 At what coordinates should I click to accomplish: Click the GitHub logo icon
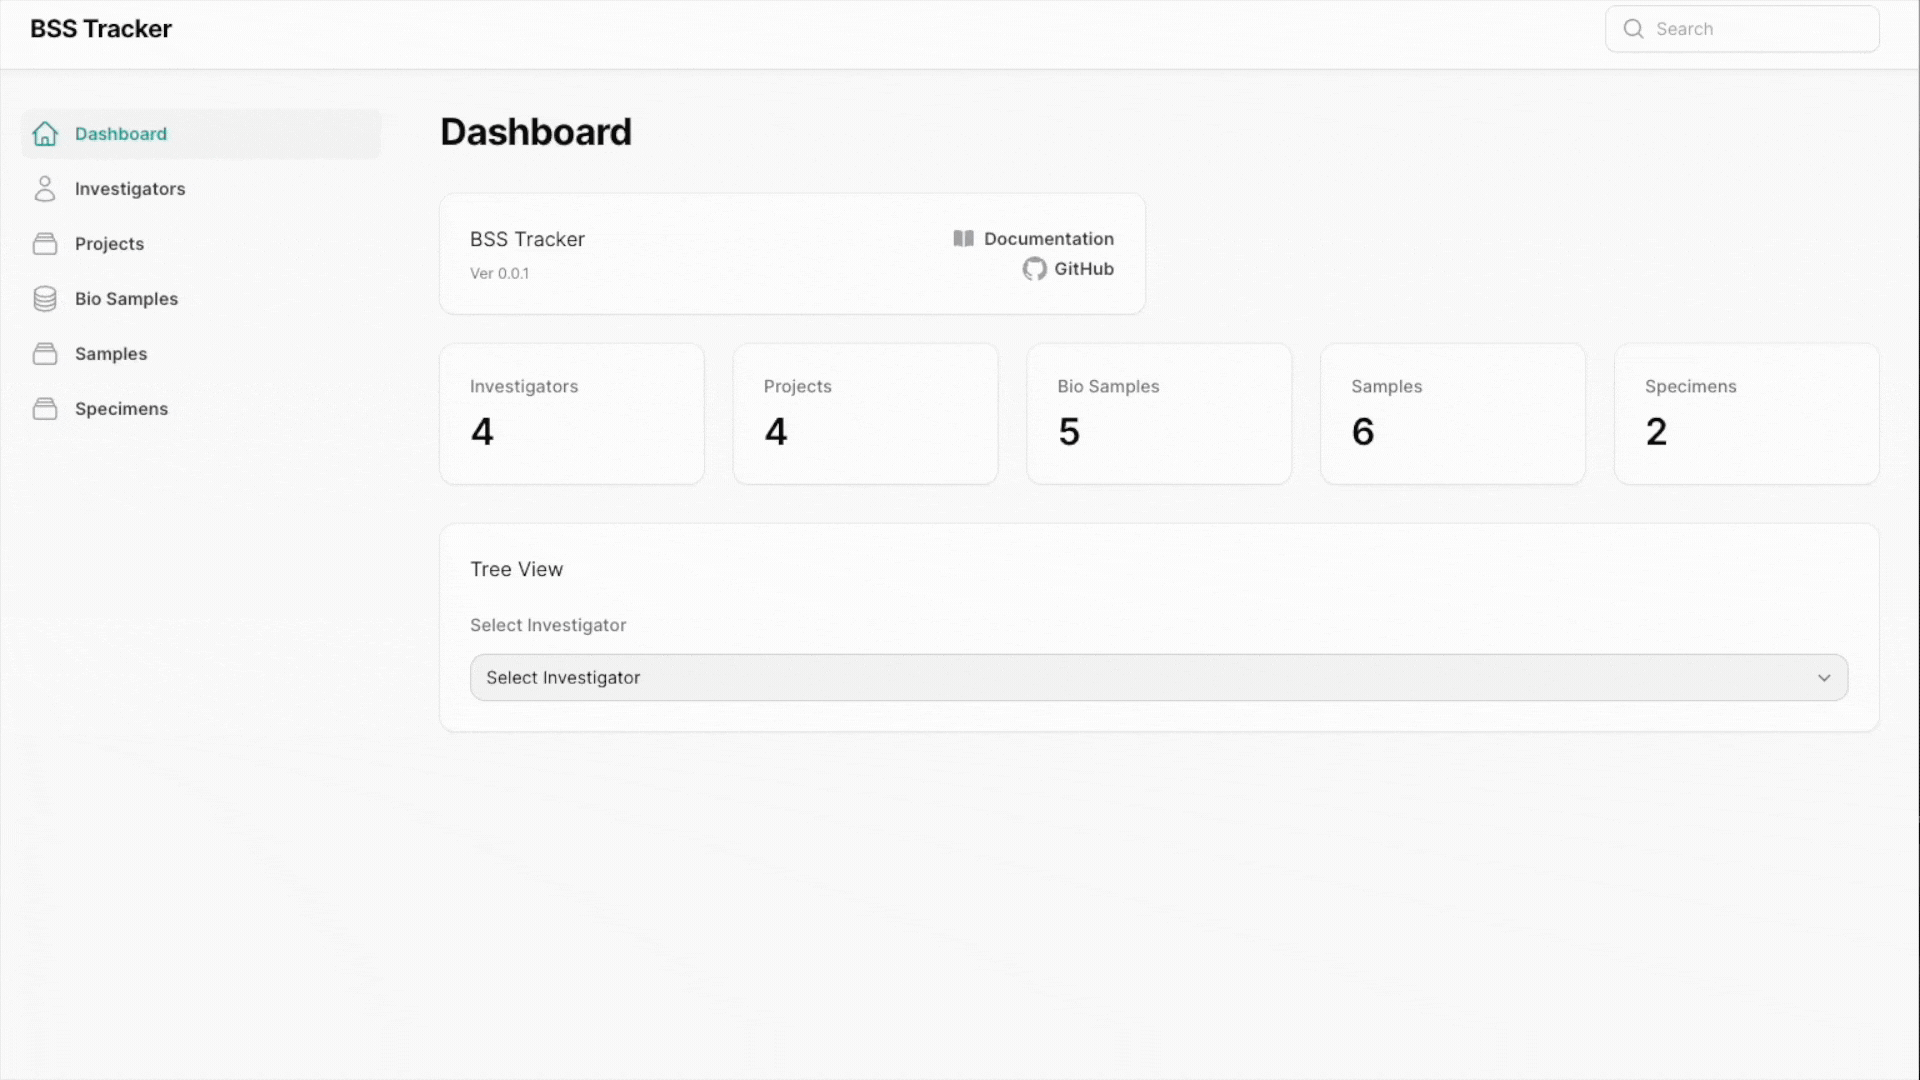pos(1035,269)
